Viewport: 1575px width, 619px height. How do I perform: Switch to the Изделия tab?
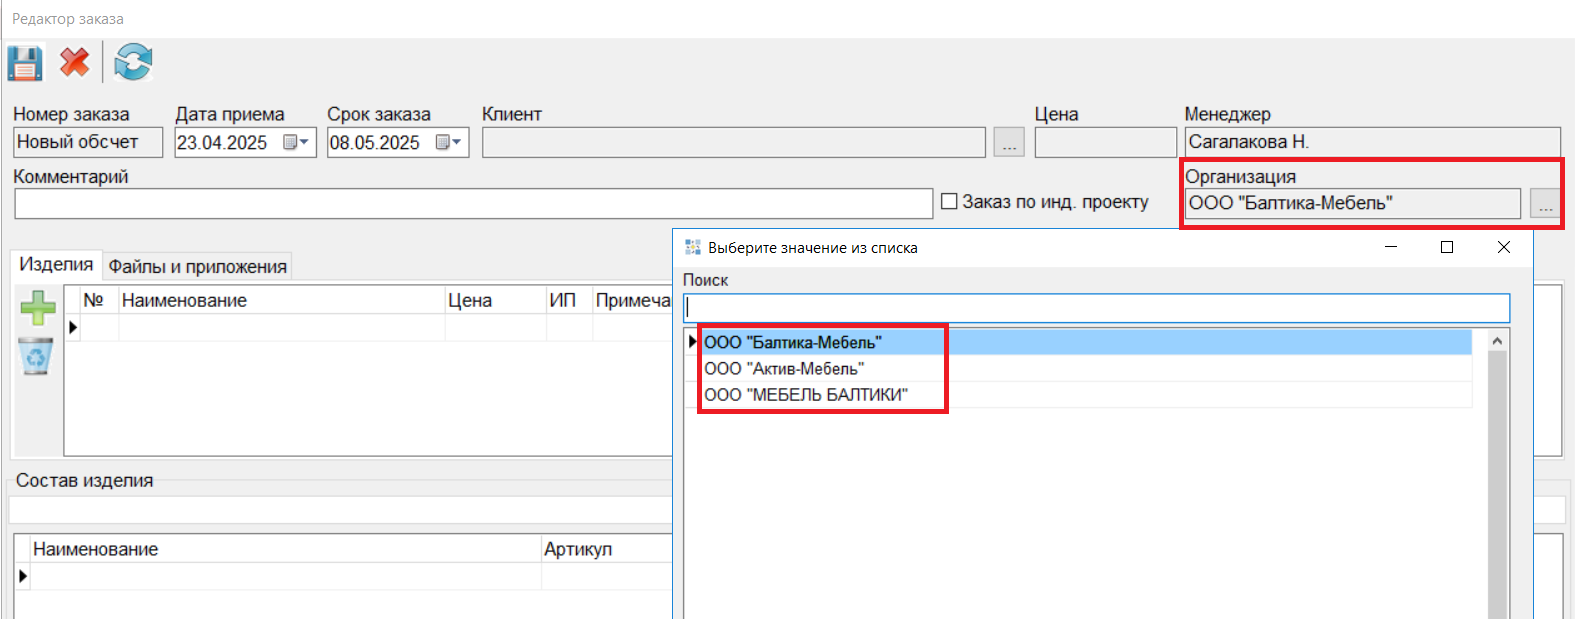point(56,265)
